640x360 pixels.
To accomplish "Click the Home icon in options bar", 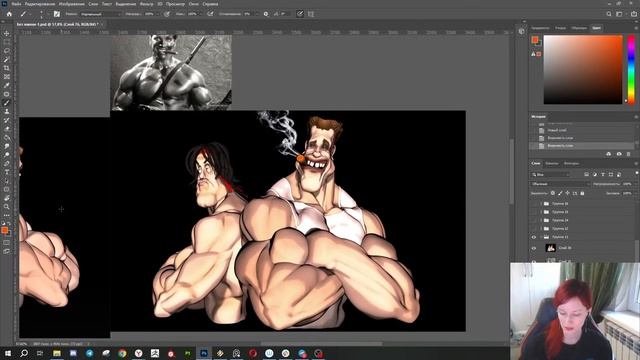I will tap(9, 14).
